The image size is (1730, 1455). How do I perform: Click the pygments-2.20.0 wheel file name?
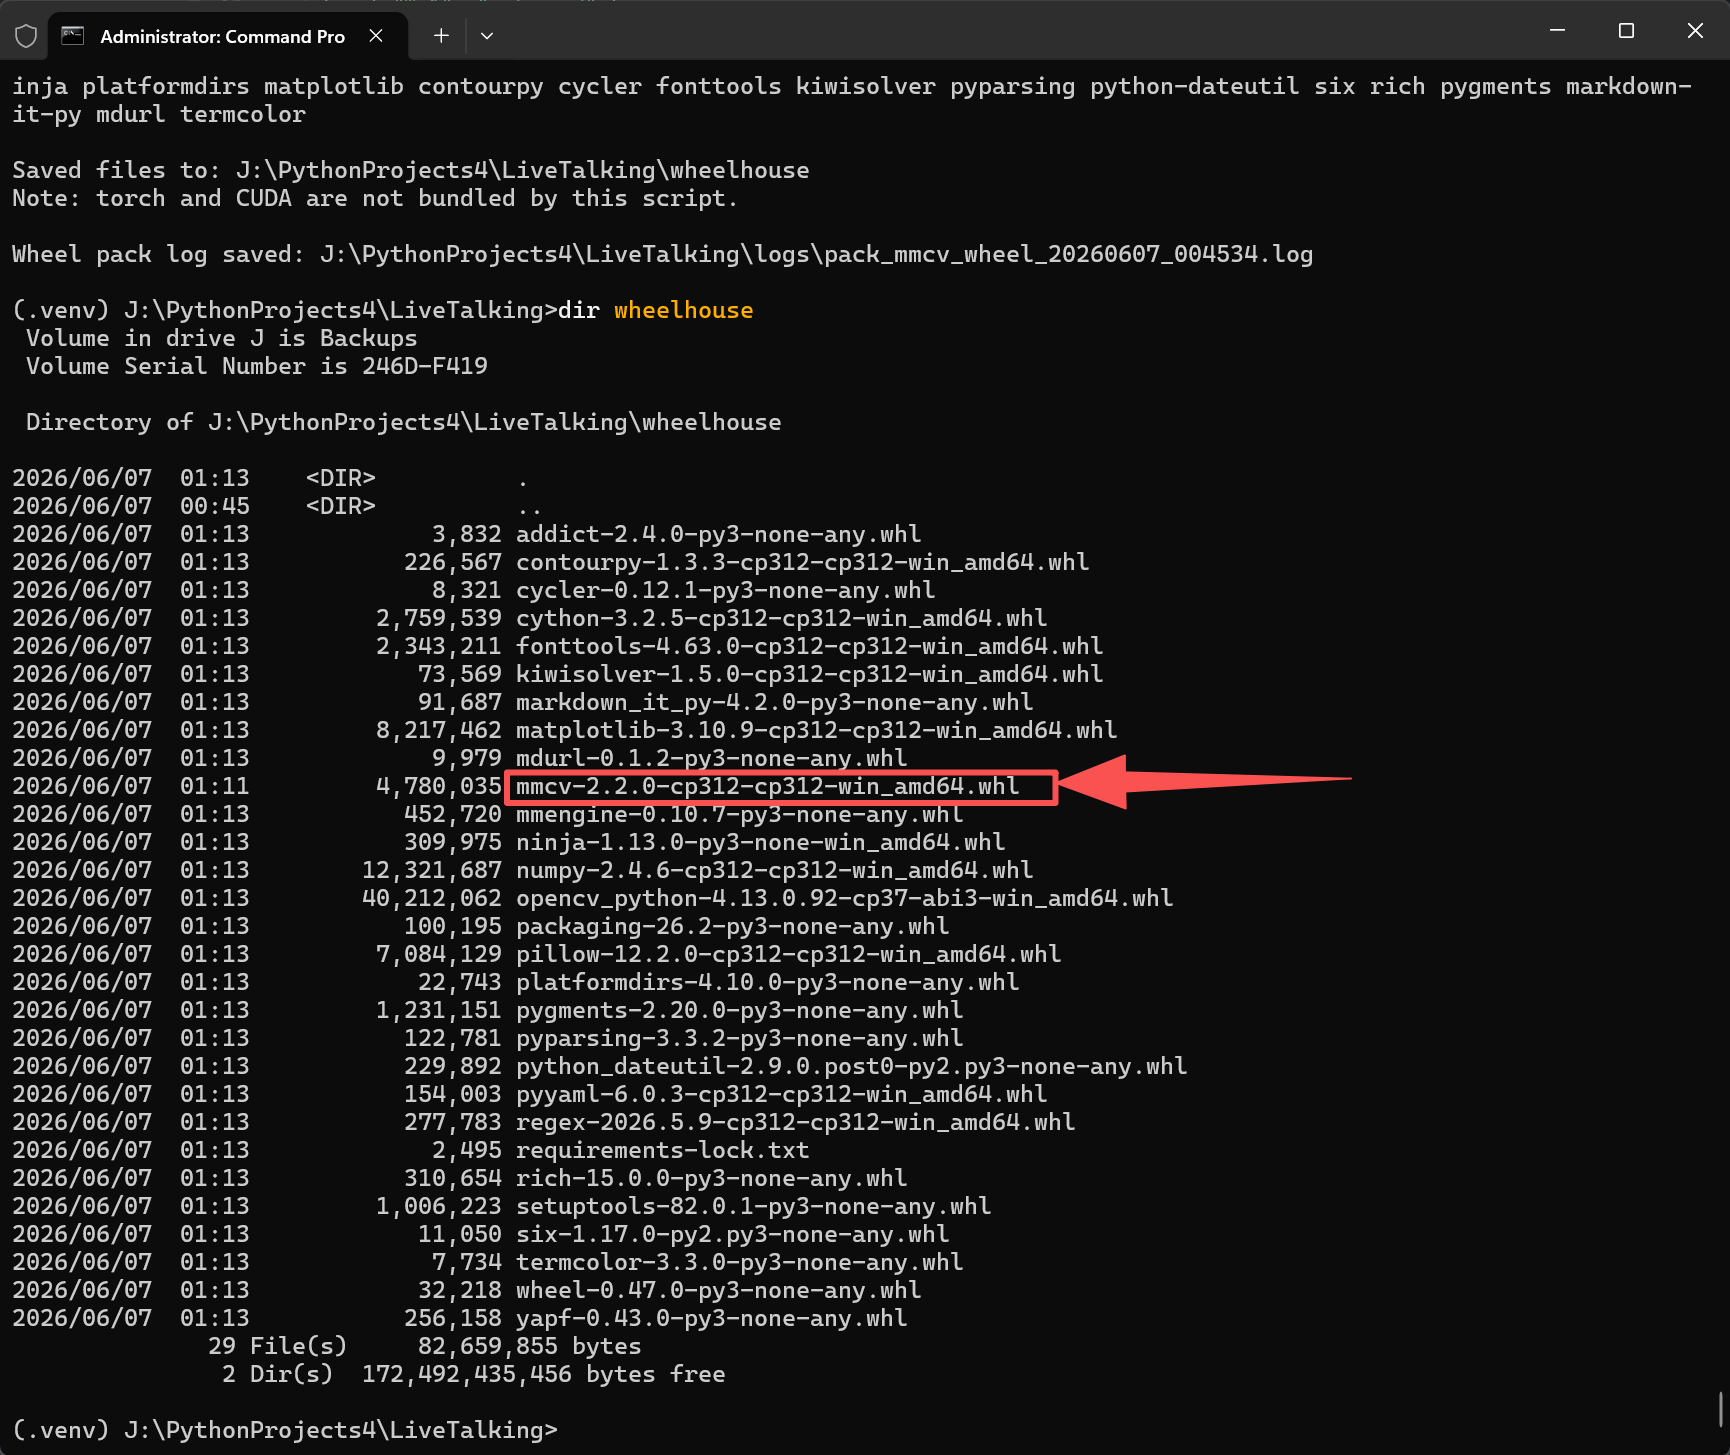740,1010
